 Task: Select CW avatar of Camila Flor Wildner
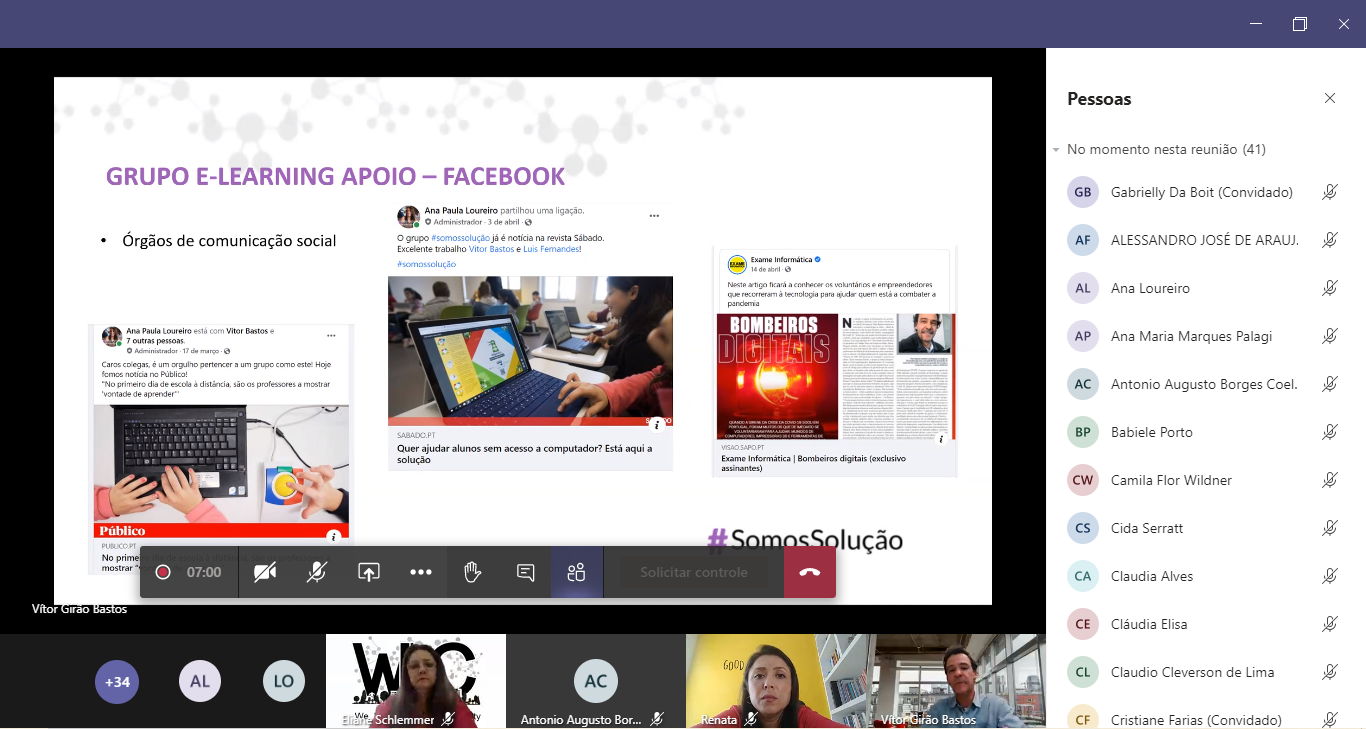[1083, 480]
